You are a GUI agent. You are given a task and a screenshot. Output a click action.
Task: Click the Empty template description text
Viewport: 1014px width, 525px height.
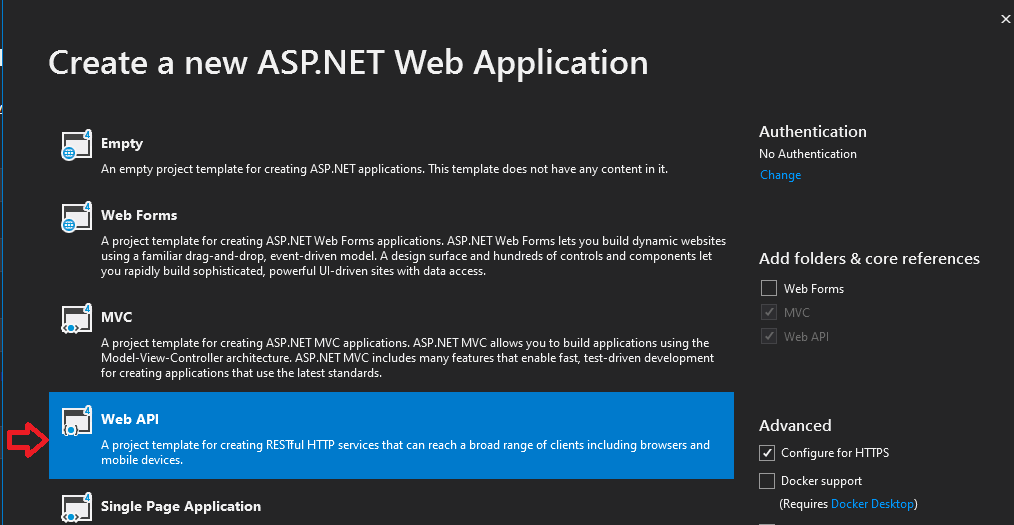[x=384, y=169]
